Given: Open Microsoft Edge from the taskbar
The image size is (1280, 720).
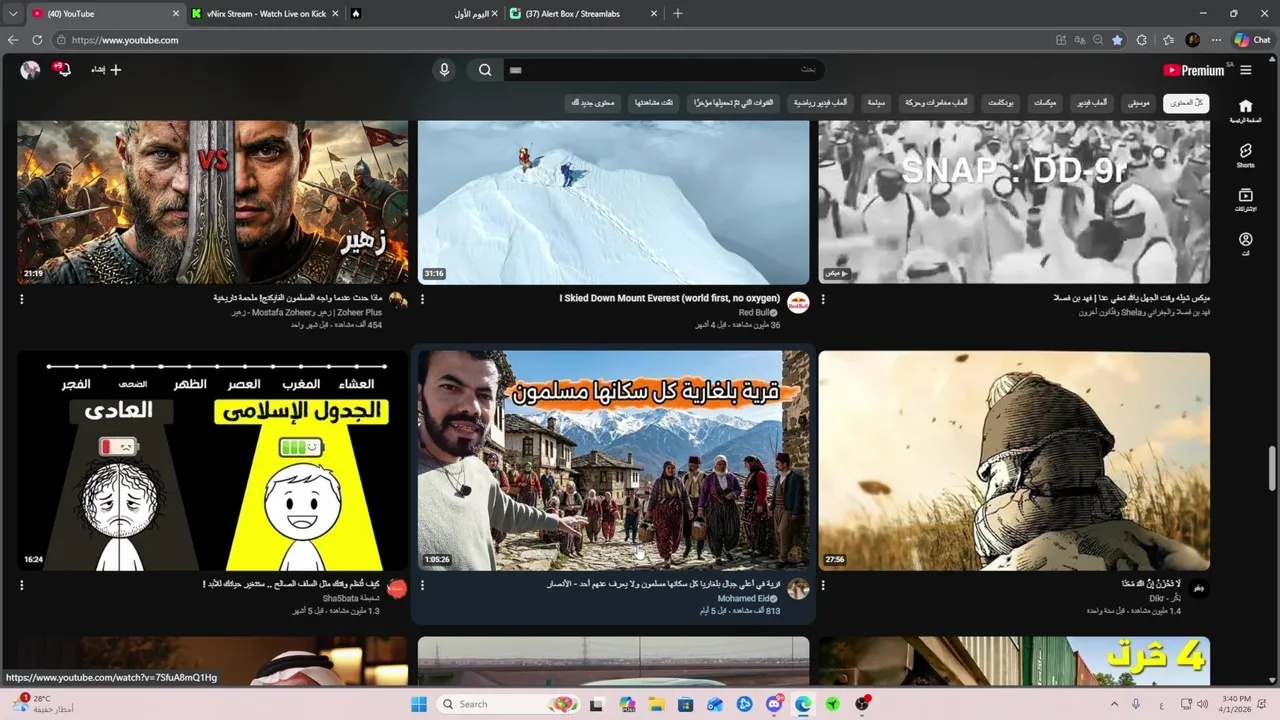Looking at the screenshot, I should 803,704.
